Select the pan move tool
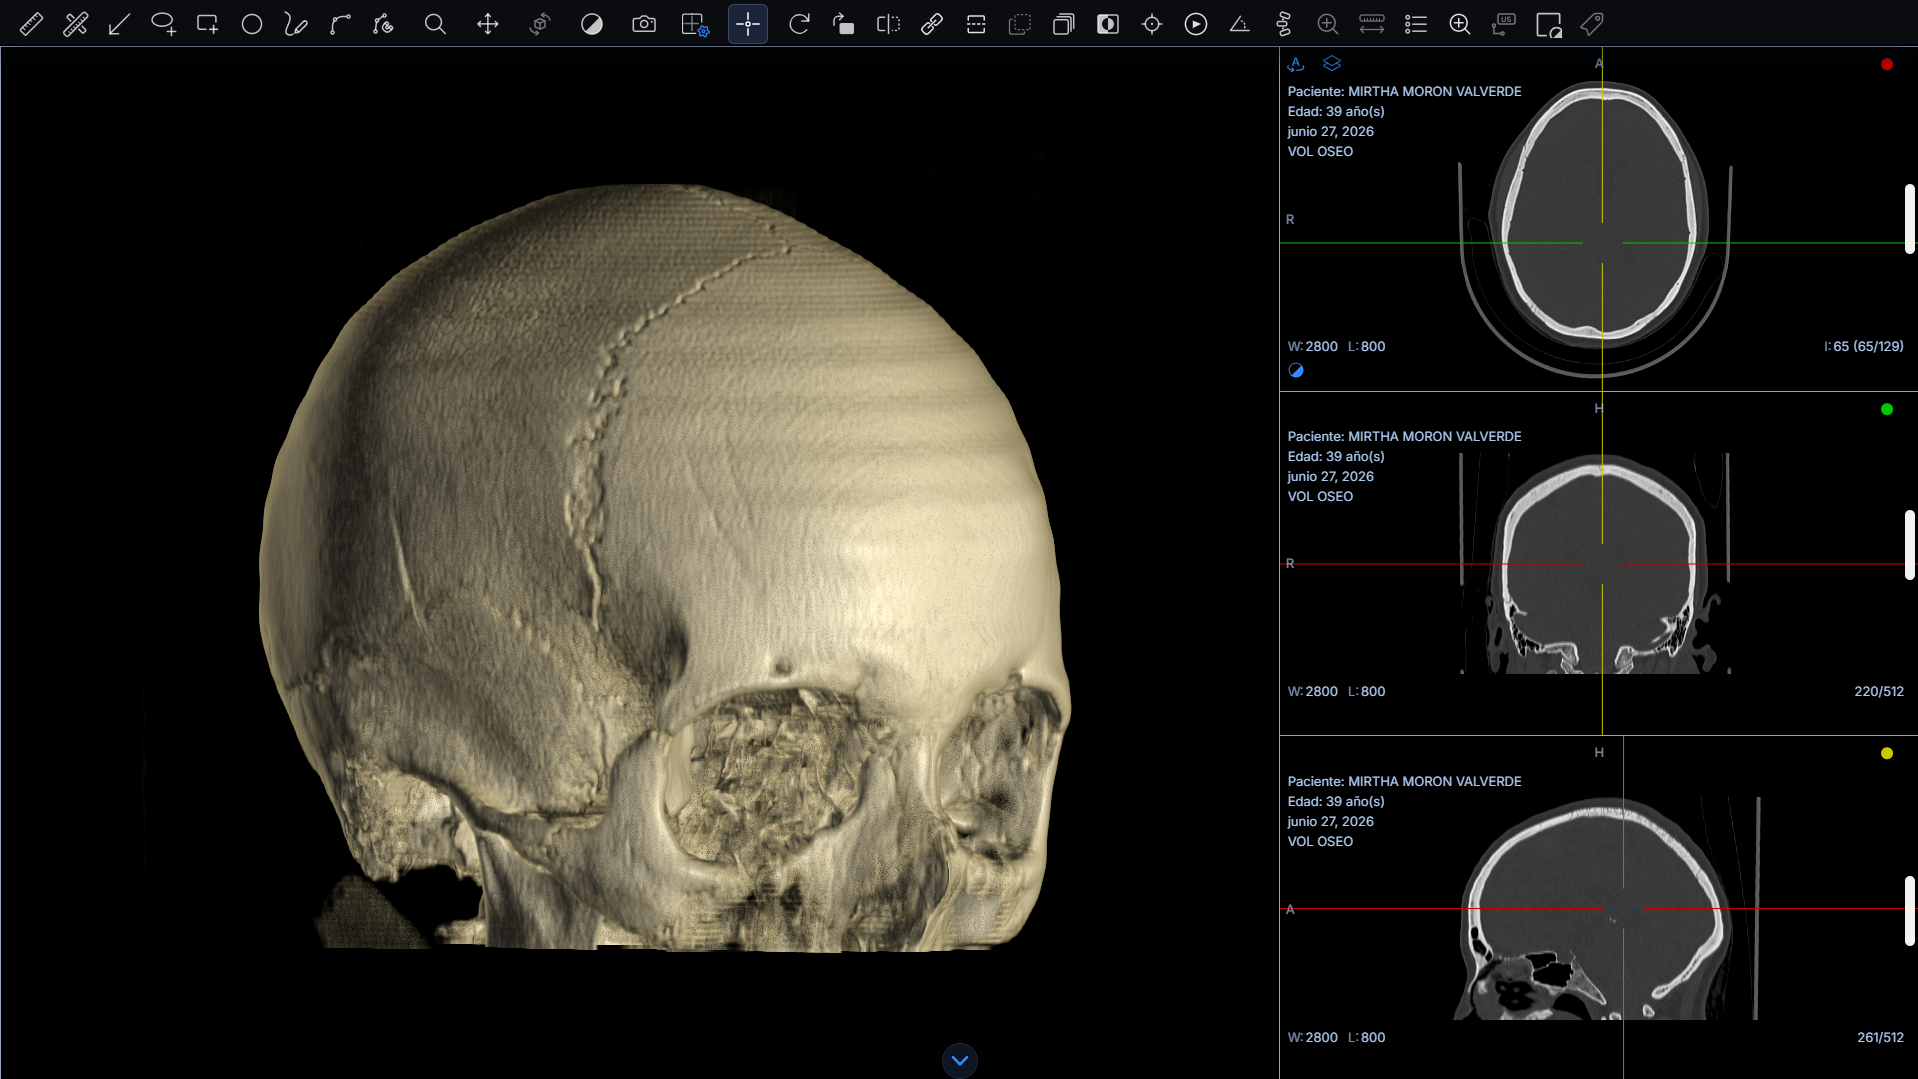 (487, 24)
